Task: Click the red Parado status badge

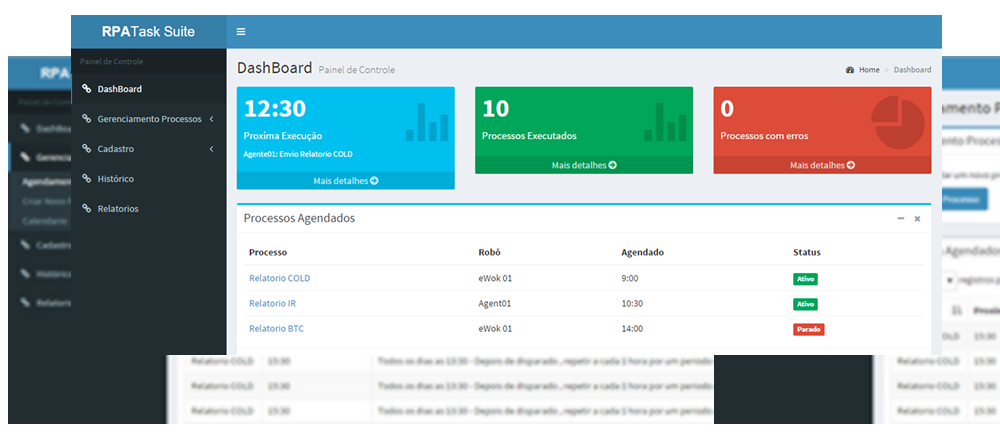Action: point(808,329)
